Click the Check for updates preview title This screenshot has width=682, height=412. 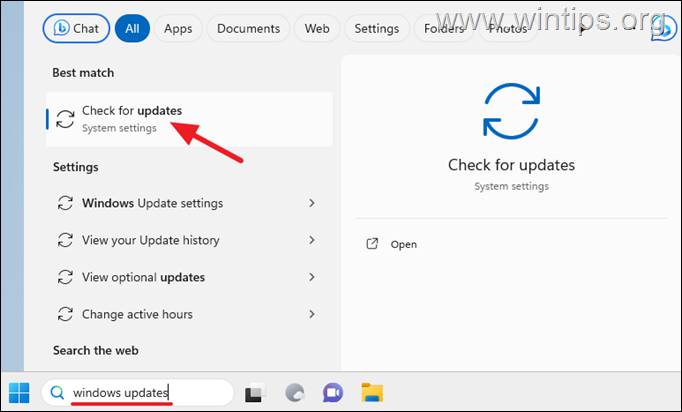(512, 165)
